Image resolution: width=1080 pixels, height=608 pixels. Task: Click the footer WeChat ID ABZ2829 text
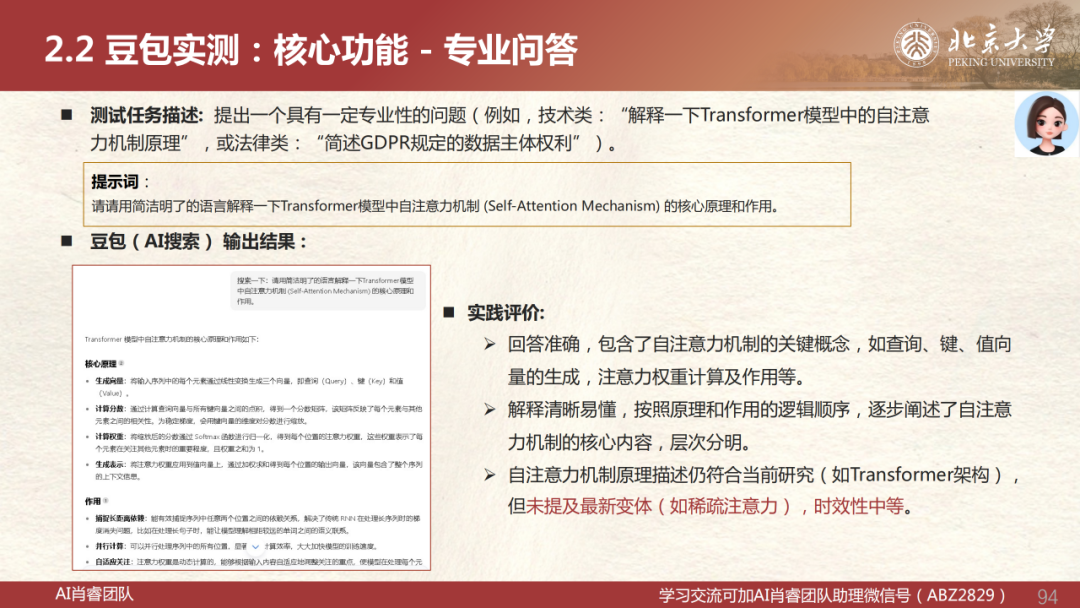[x=960, y=595]
